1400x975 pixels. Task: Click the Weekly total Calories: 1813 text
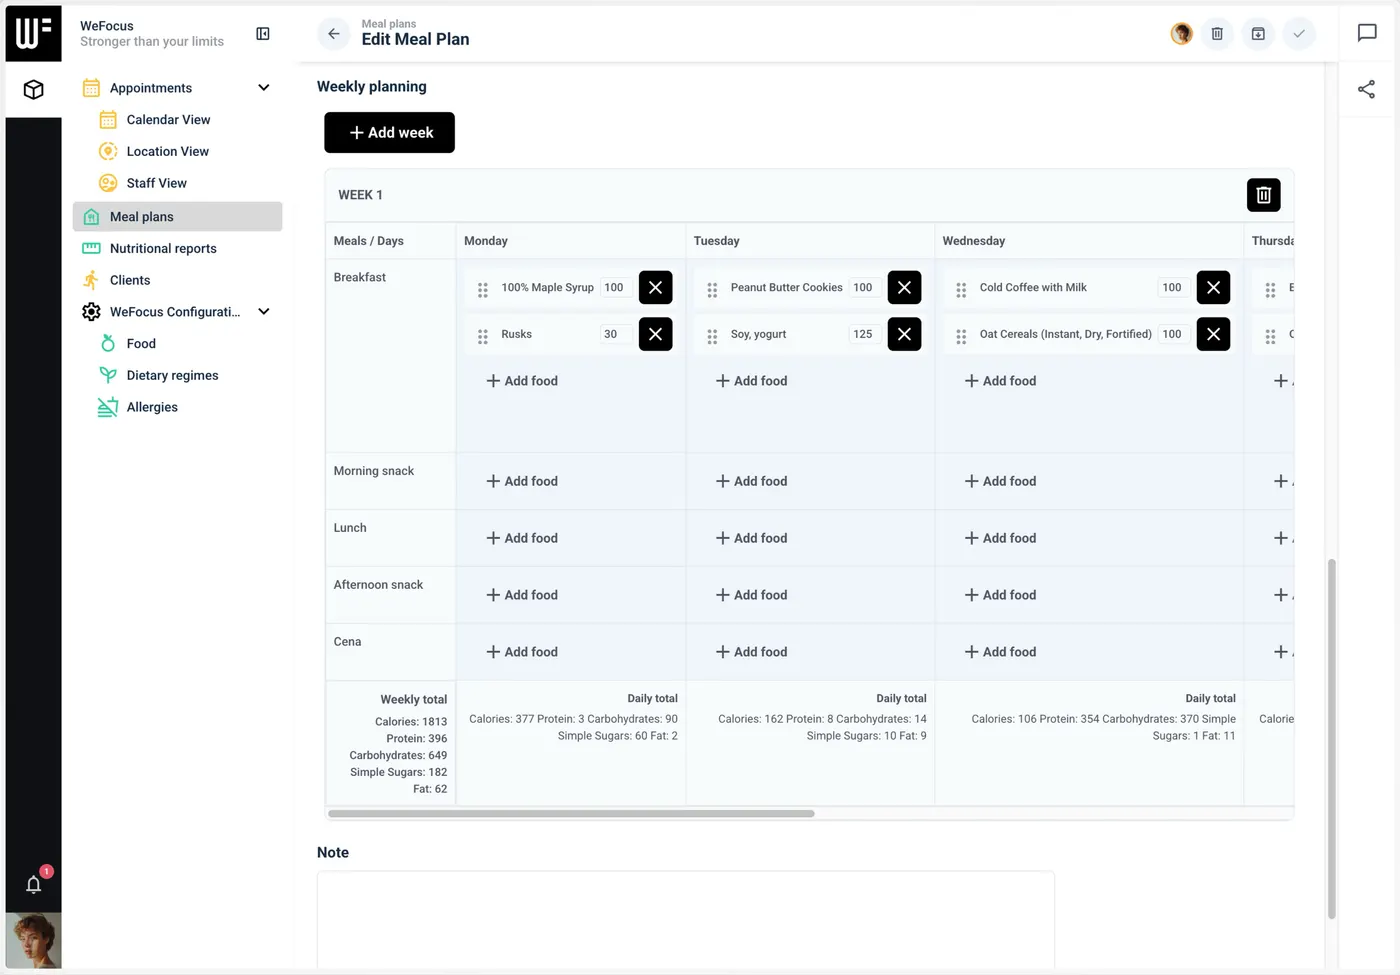point(411,722)
